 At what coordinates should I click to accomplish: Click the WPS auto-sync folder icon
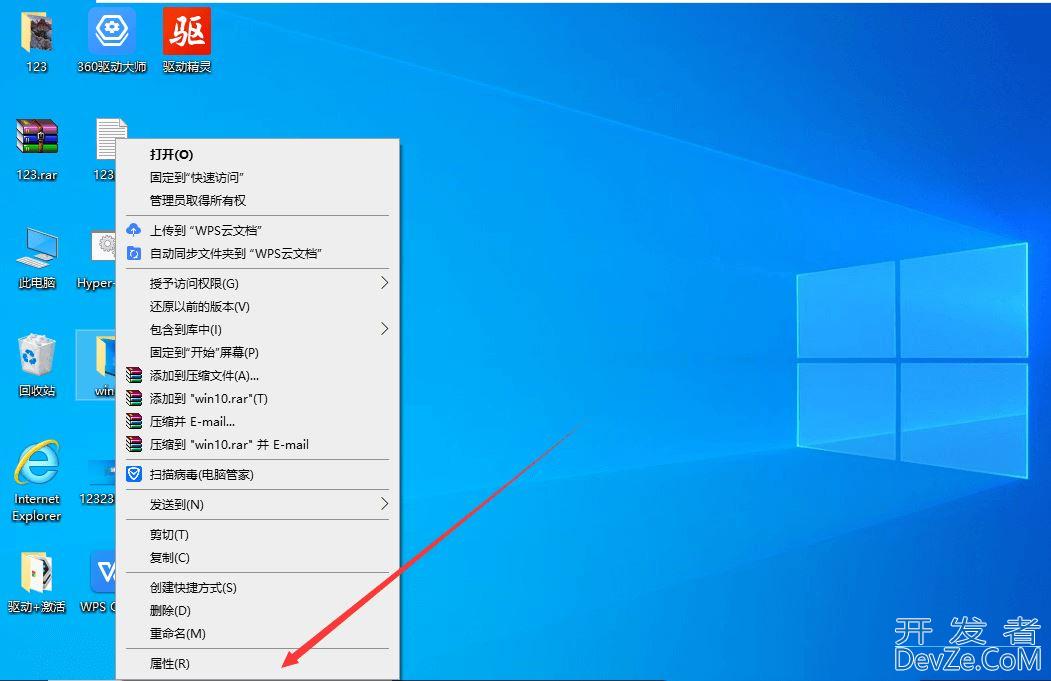[x=134, y=253]
